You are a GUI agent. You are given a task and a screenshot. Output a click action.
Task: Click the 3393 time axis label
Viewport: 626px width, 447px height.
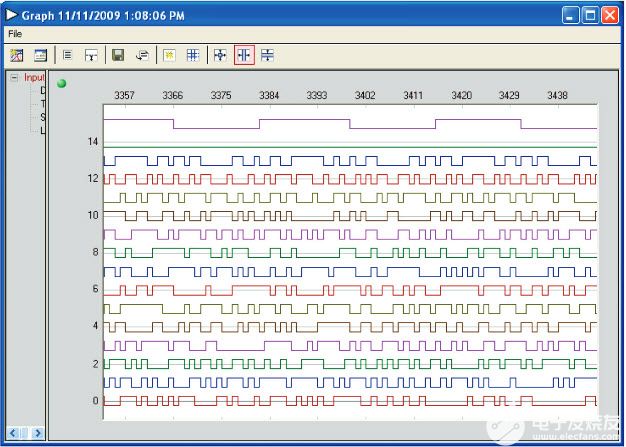(x=317, y=95)
